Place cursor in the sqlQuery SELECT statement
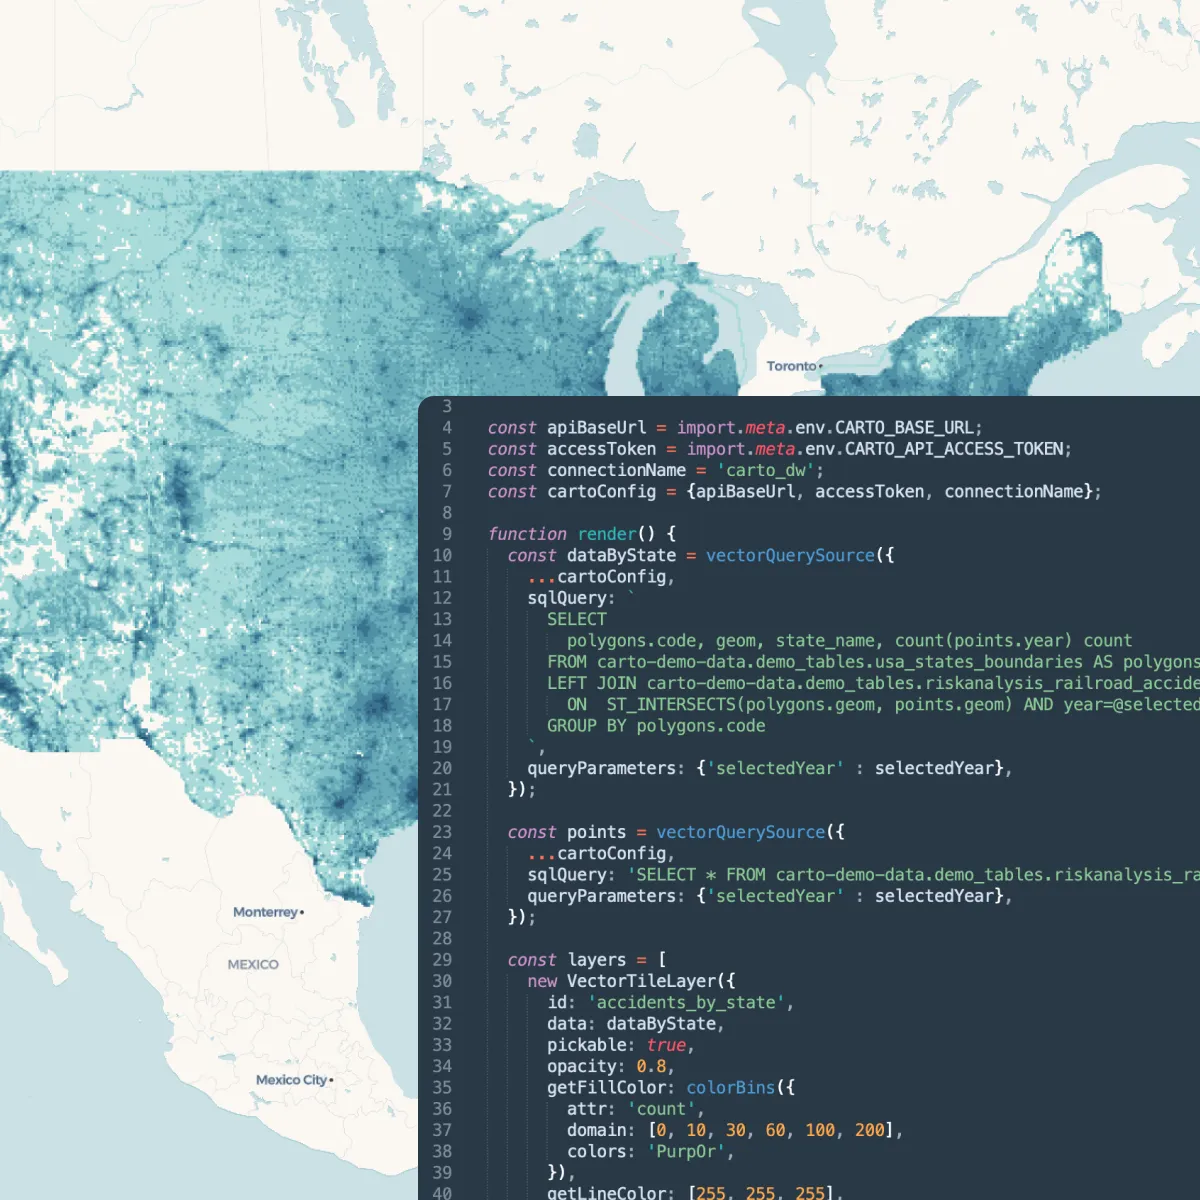 point(576,619)
